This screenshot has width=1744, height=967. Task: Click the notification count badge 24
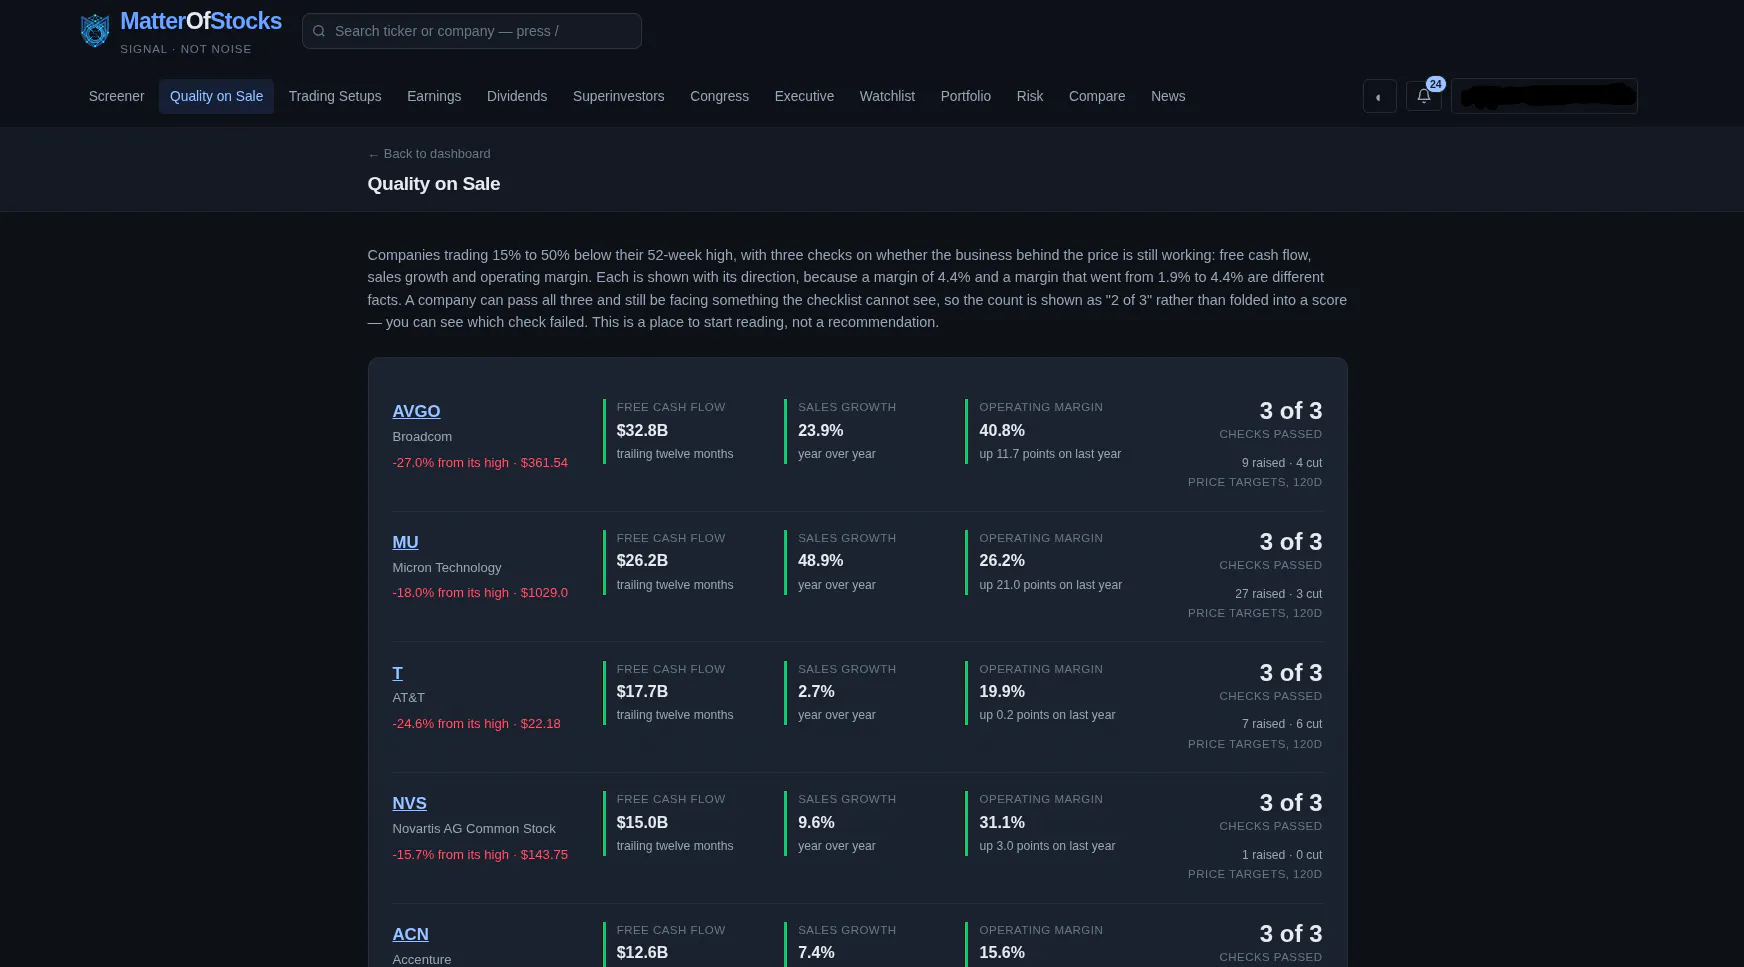1435,84
